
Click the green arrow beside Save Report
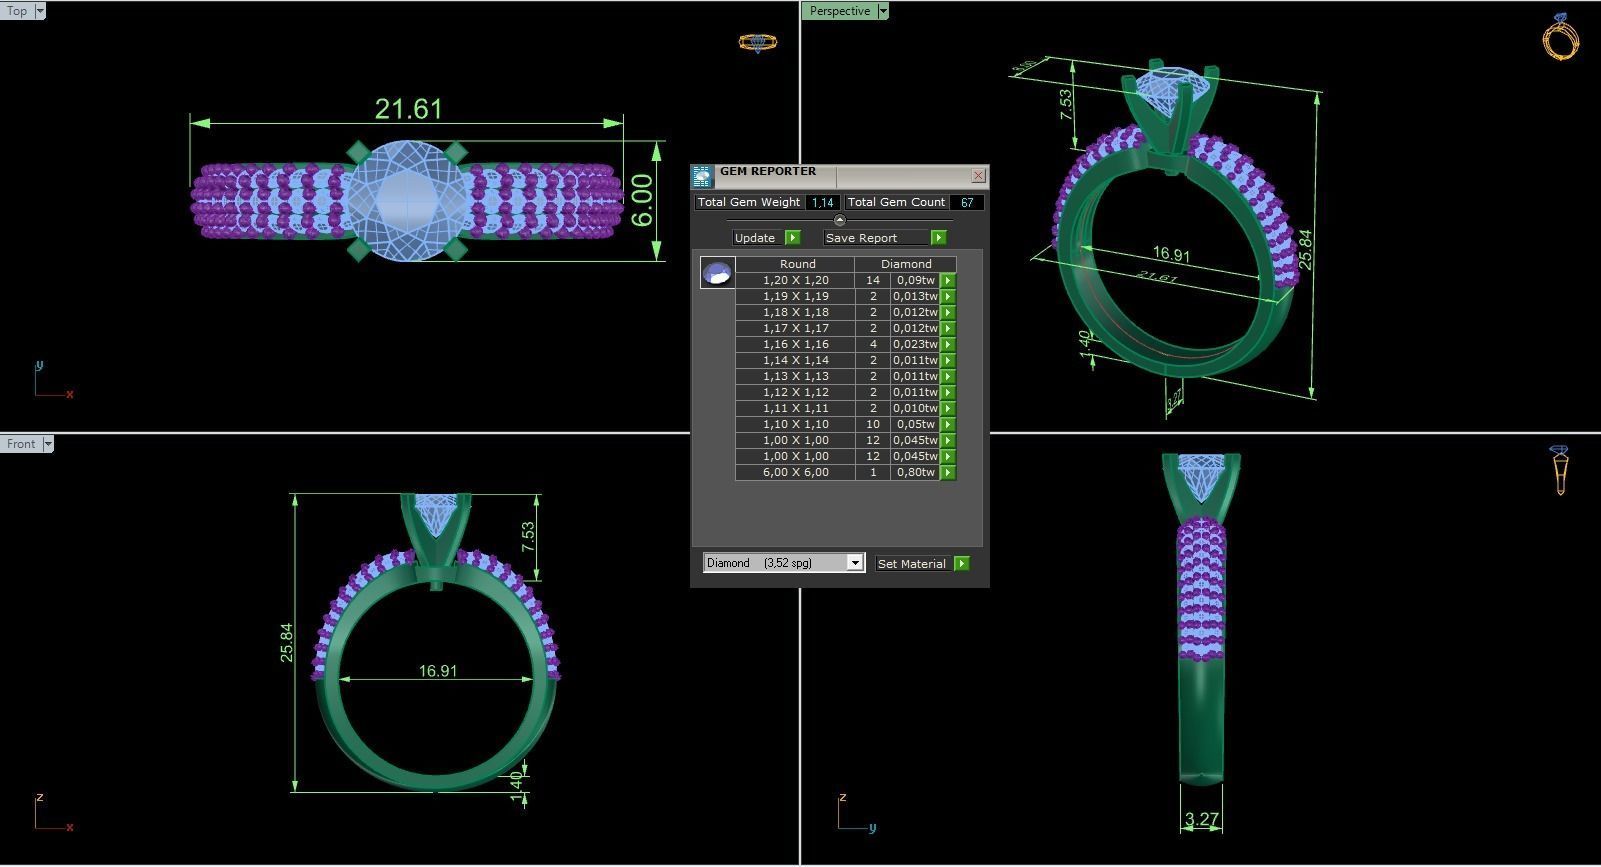(939, 238)
